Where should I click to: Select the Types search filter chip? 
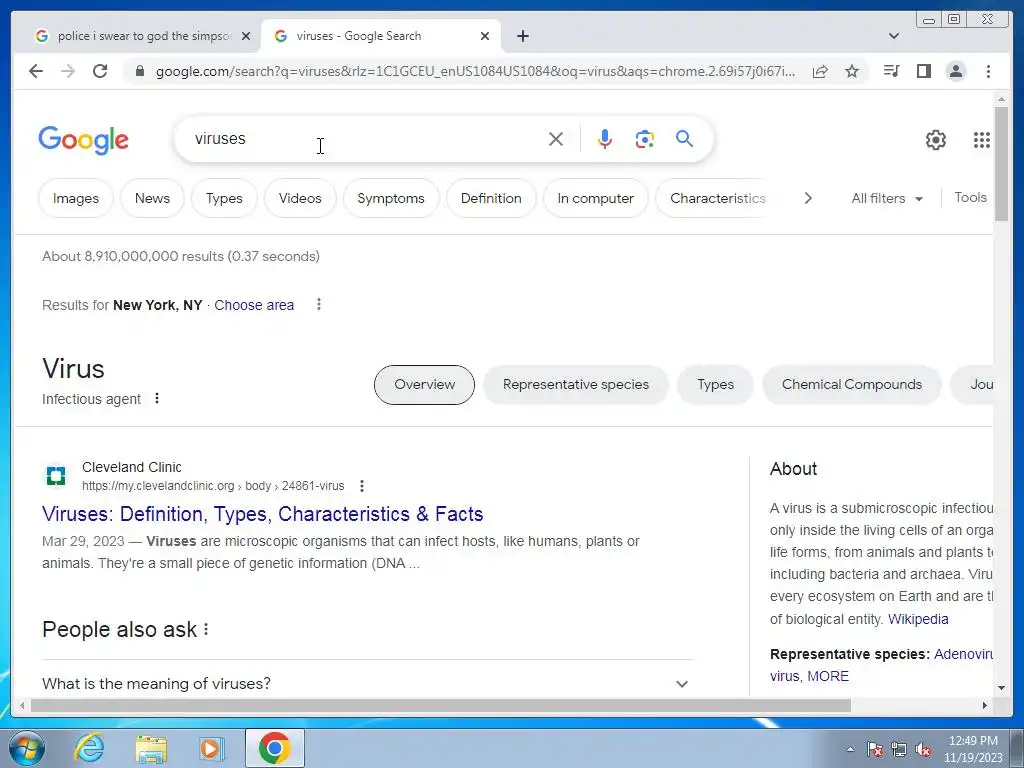(224, 198)
